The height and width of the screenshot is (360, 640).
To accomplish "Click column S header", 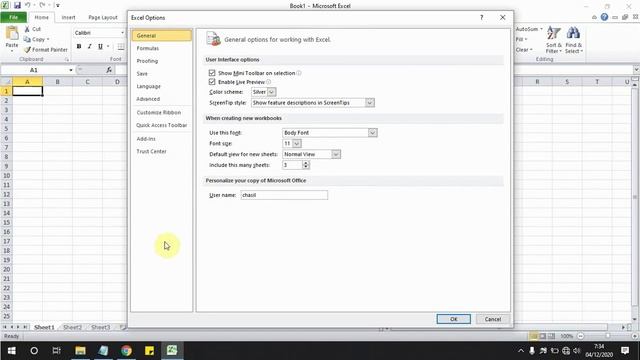I will coord(567,82).
